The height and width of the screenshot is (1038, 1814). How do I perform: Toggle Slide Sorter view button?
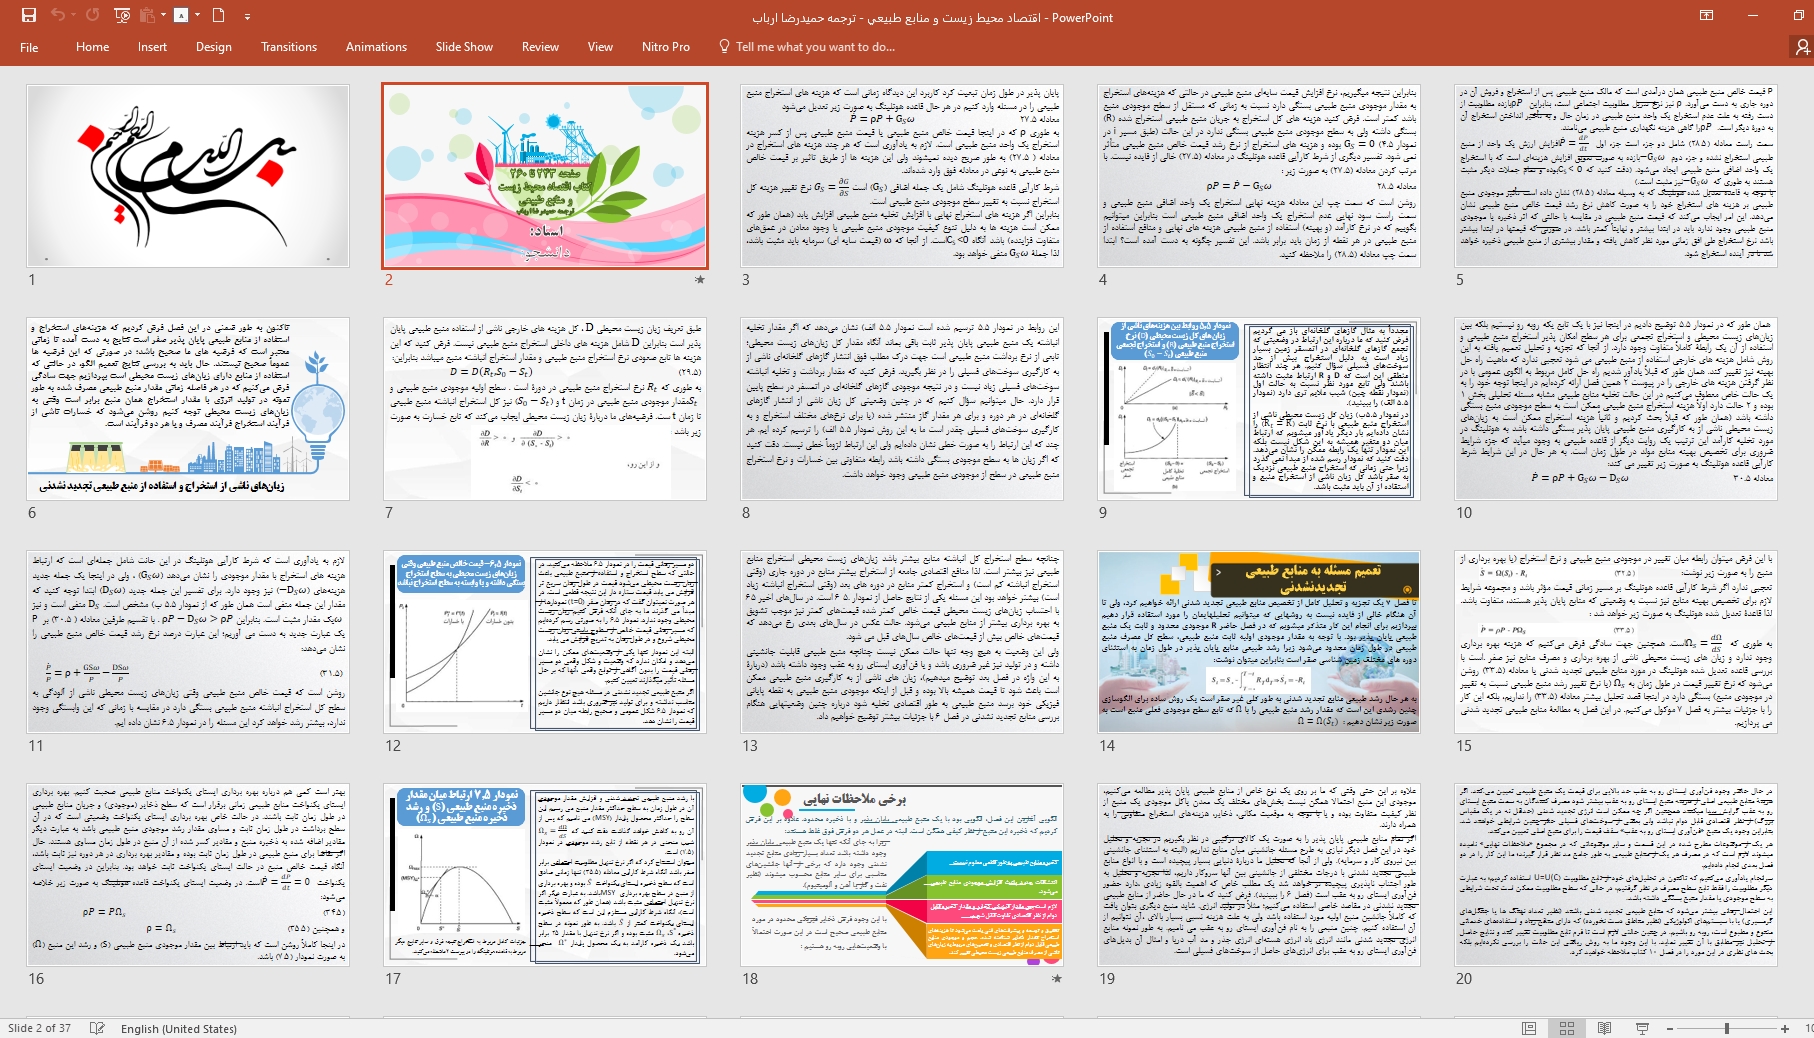(1567, 1028)
